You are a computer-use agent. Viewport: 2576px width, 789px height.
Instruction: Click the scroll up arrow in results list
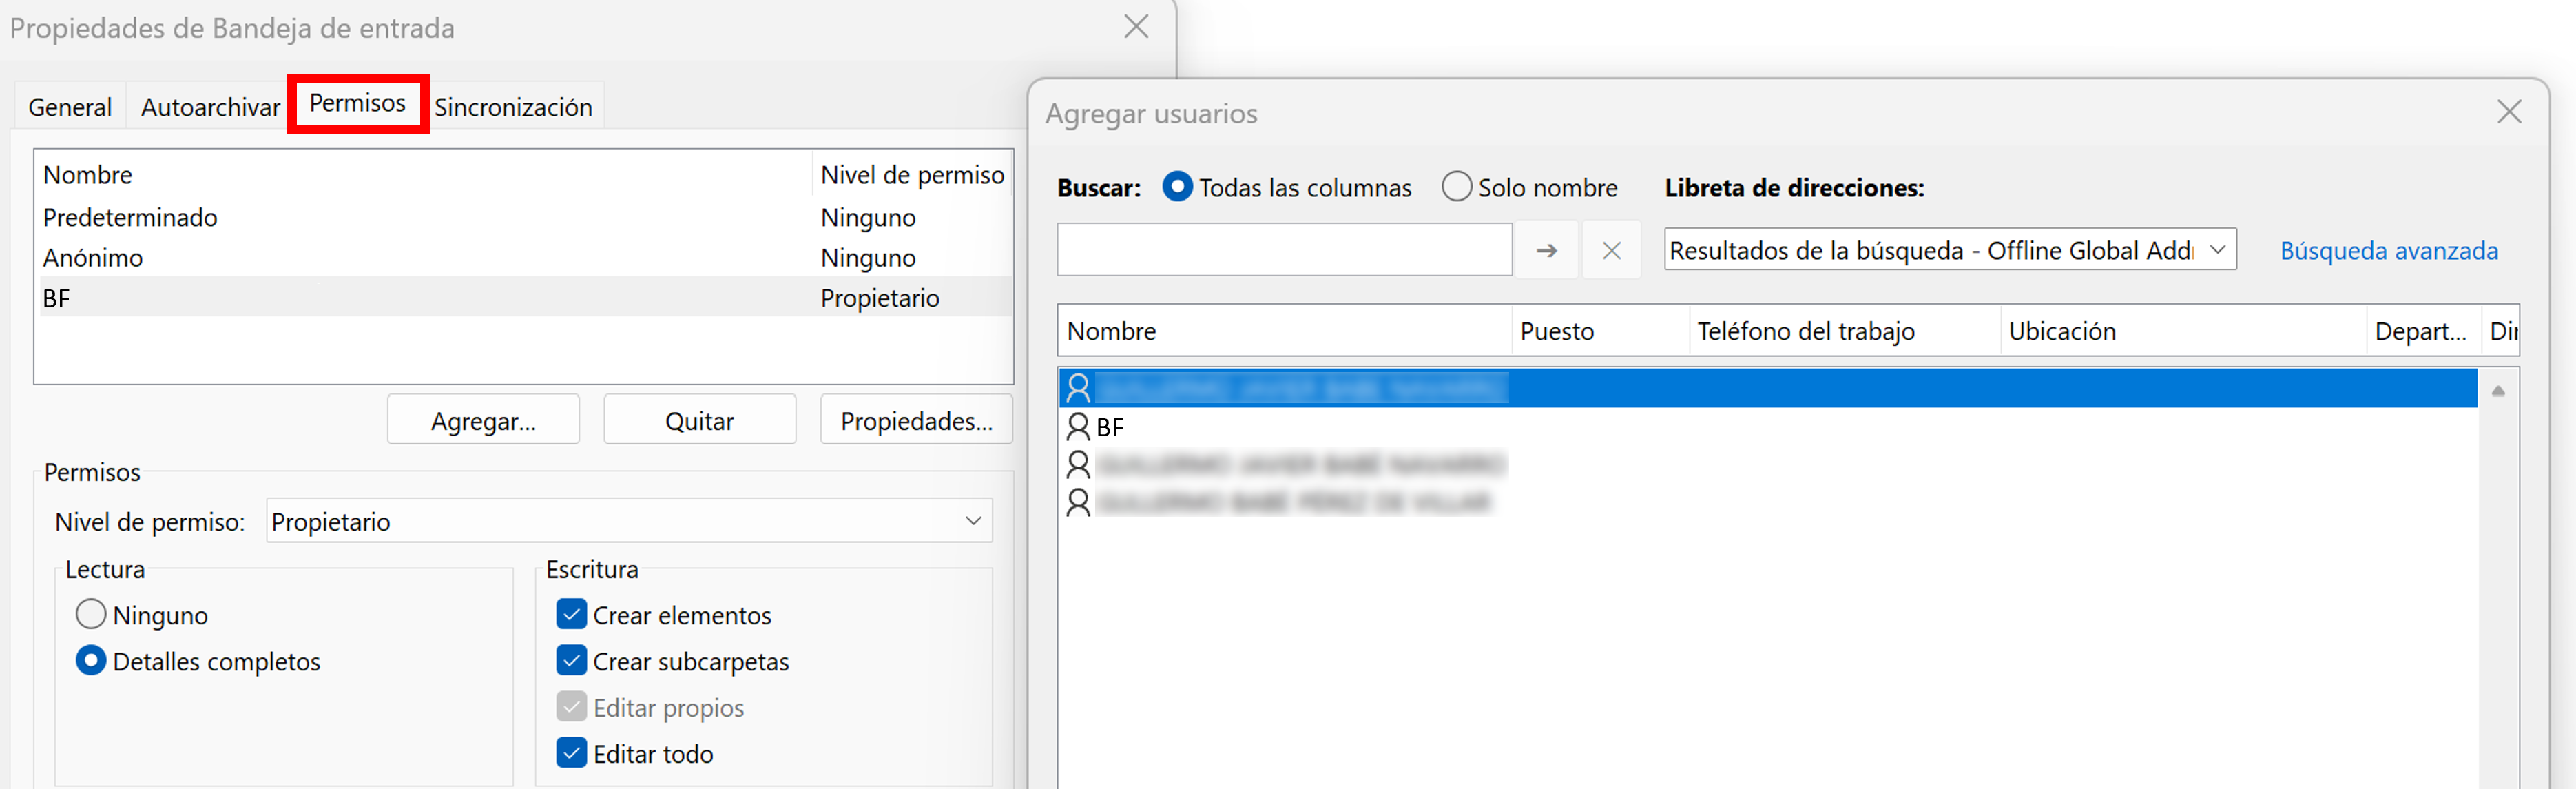coord(2498,391)
